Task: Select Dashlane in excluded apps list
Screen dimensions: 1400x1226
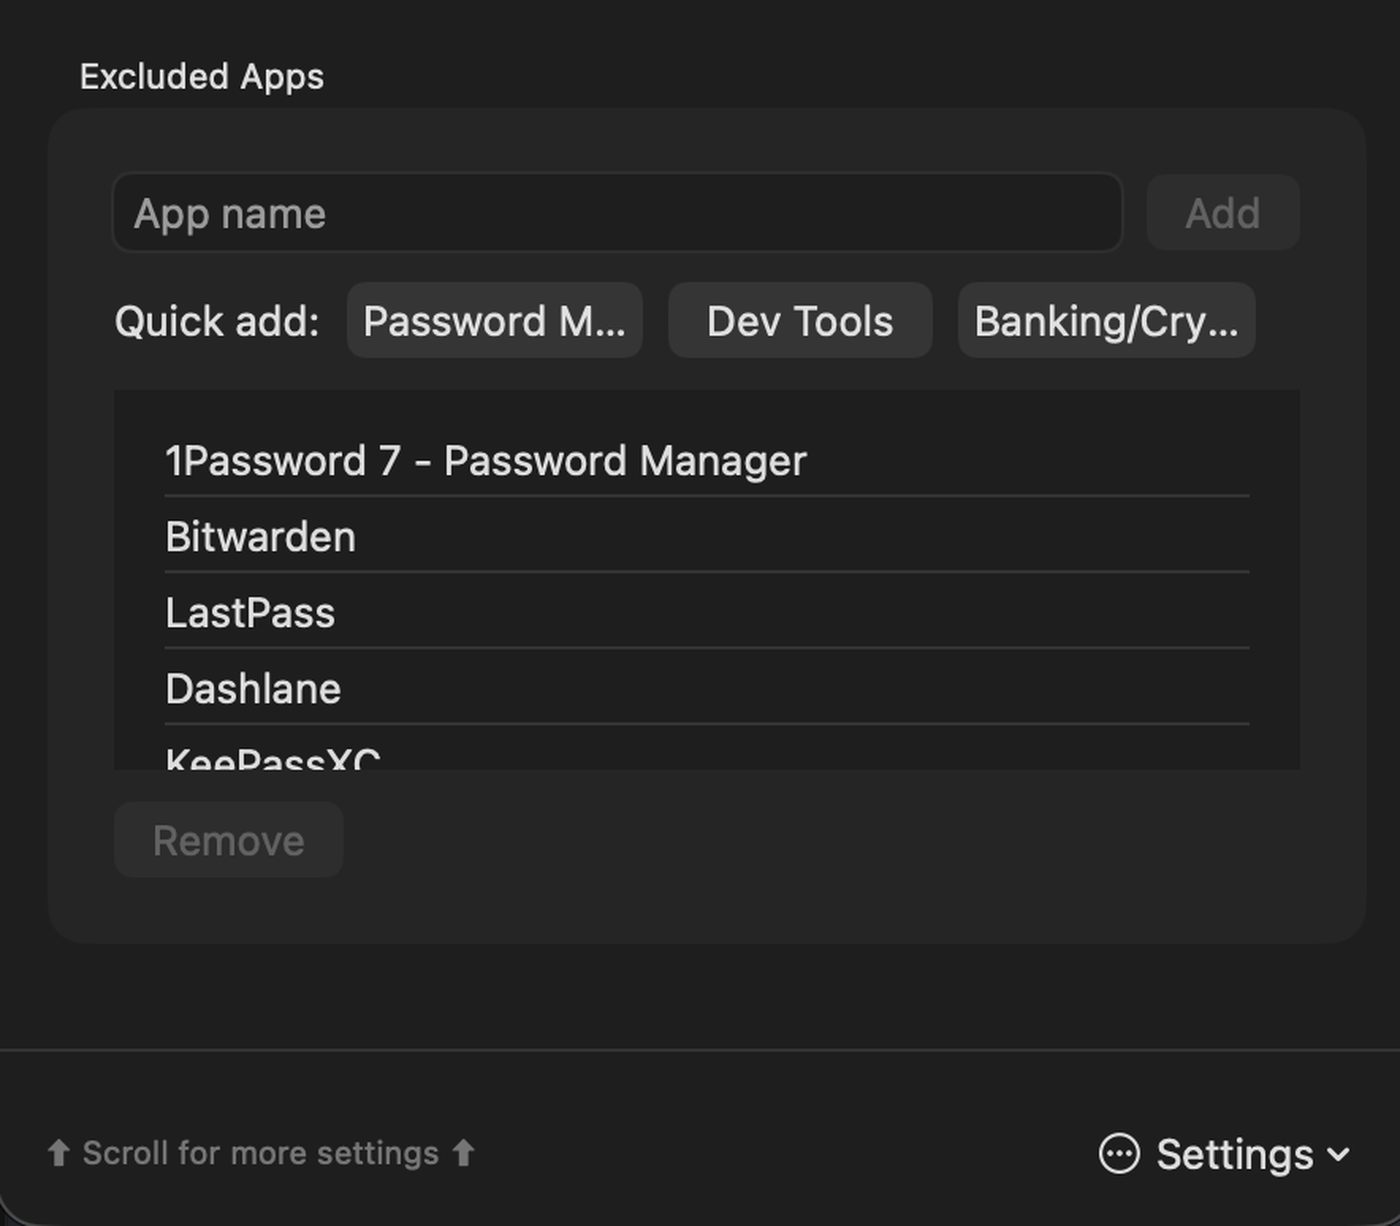Action: tap(707, 688)
